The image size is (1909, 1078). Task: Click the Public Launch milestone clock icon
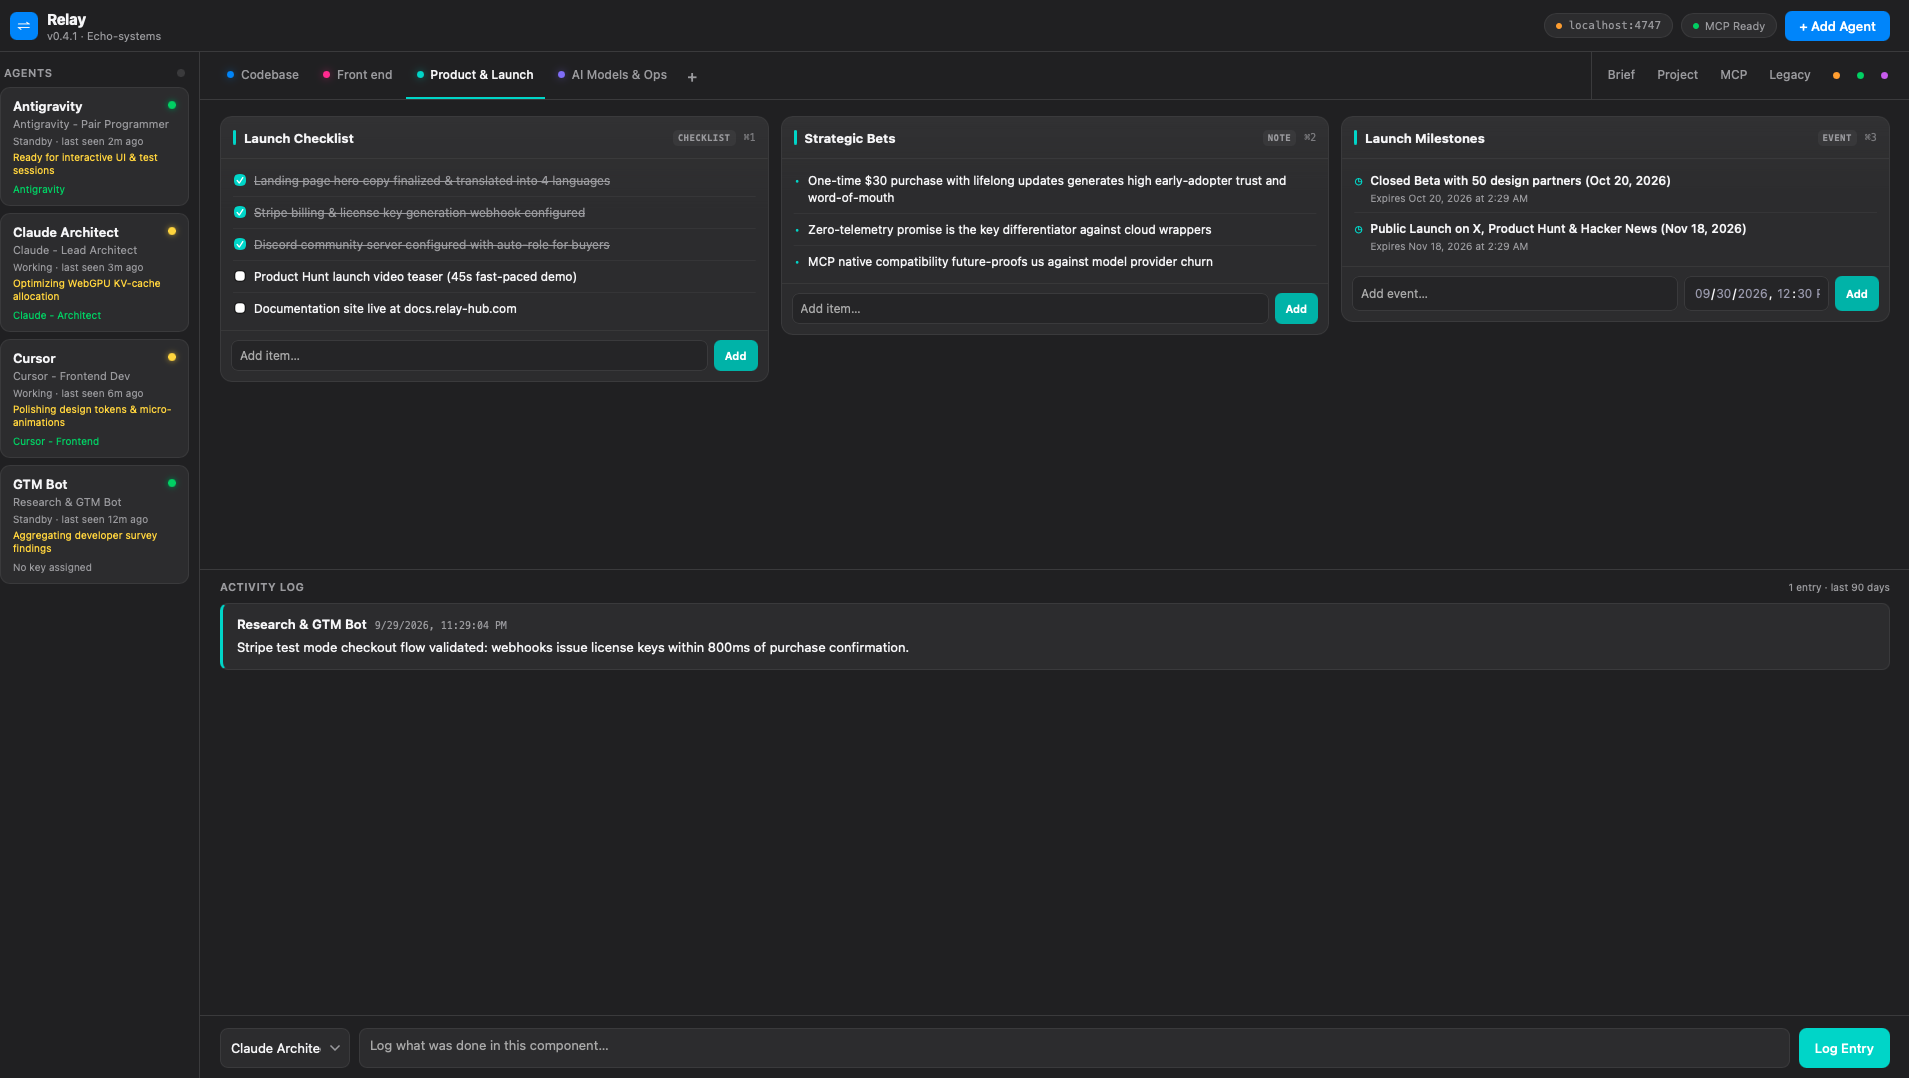click(1358, 229)
